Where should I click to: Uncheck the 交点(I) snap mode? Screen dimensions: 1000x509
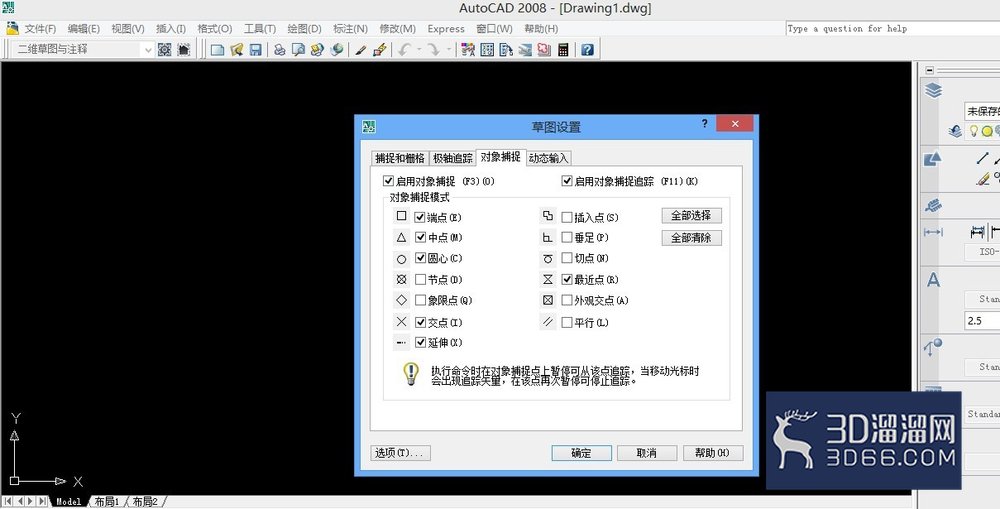pyautogui.click(x=420, y=322)
